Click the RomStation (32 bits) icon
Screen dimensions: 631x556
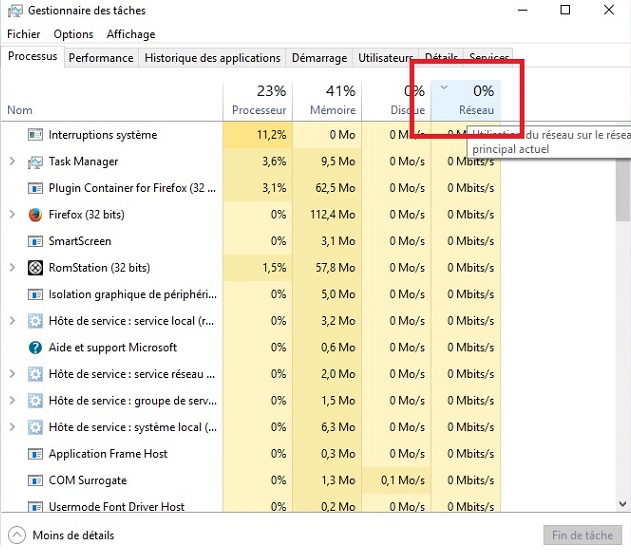35,268
